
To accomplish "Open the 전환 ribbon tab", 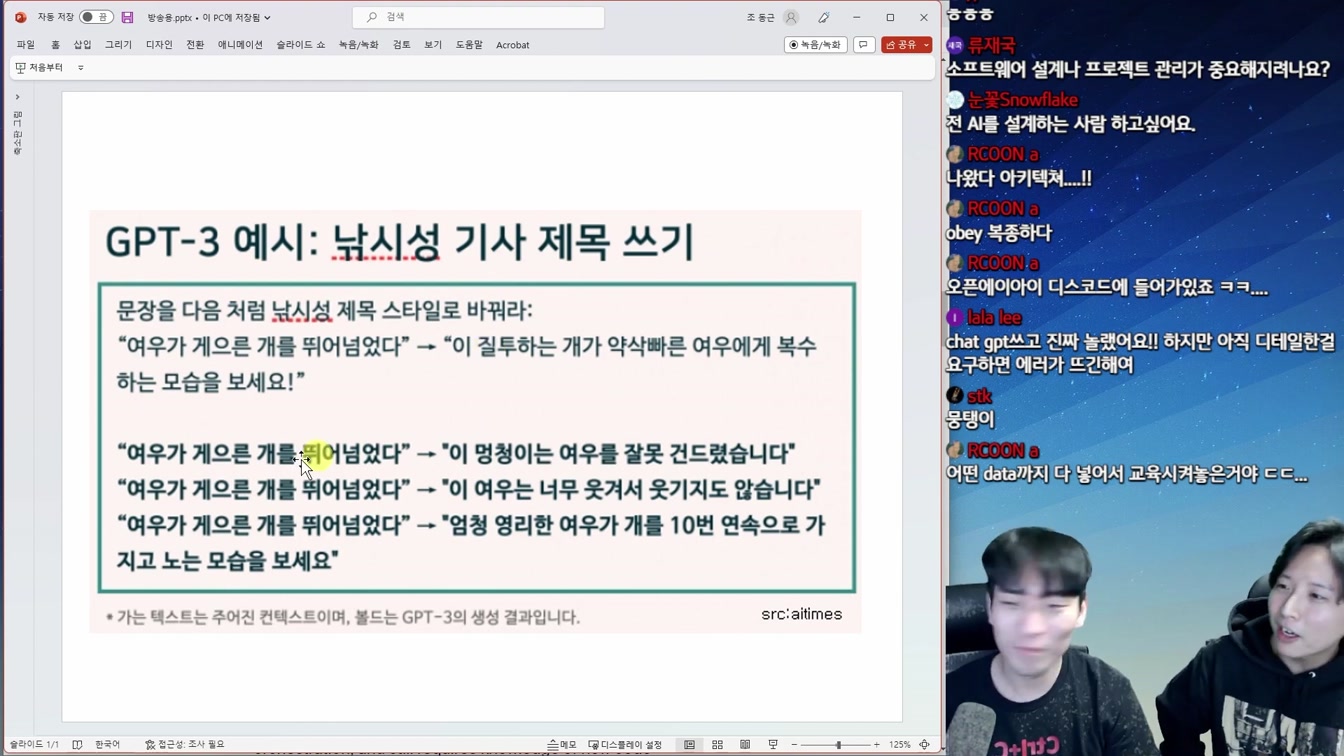I will (195, 45).
